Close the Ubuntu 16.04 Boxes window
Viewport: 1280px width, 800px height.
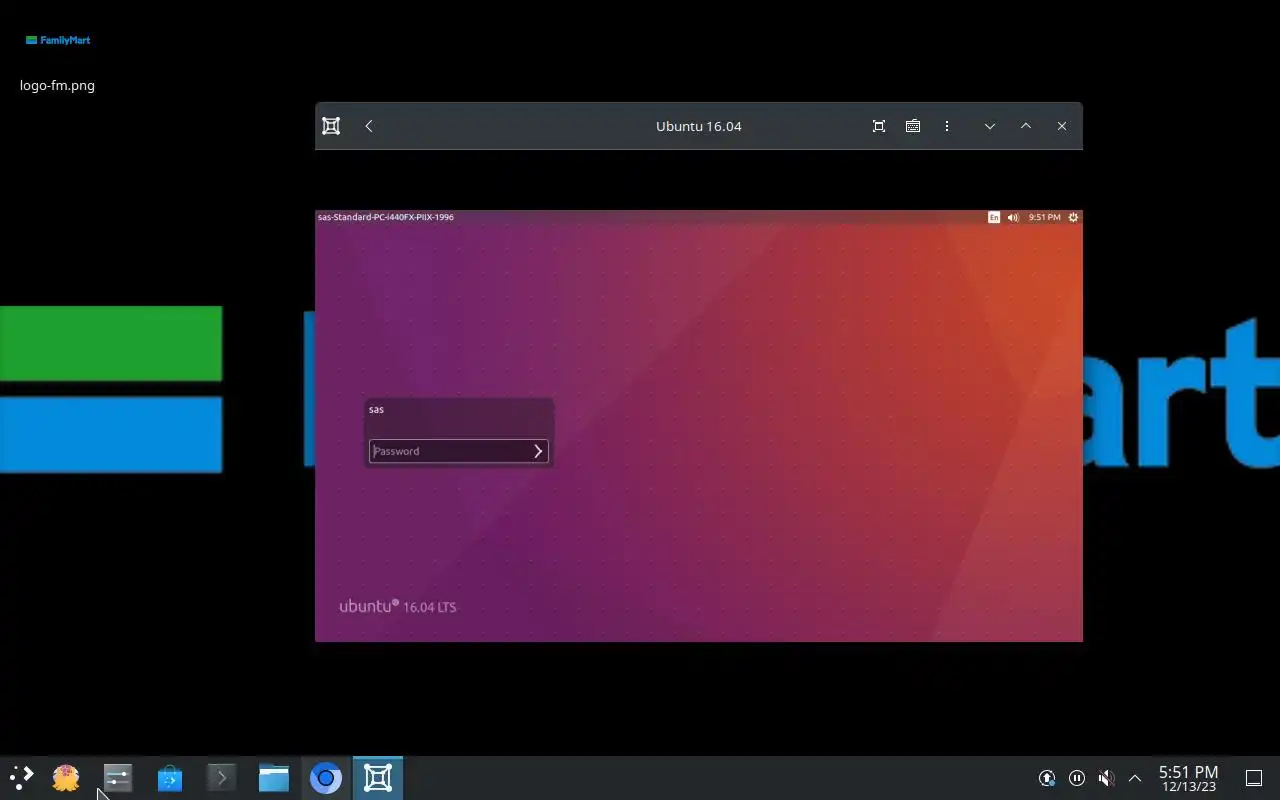tap(1062, 126)
